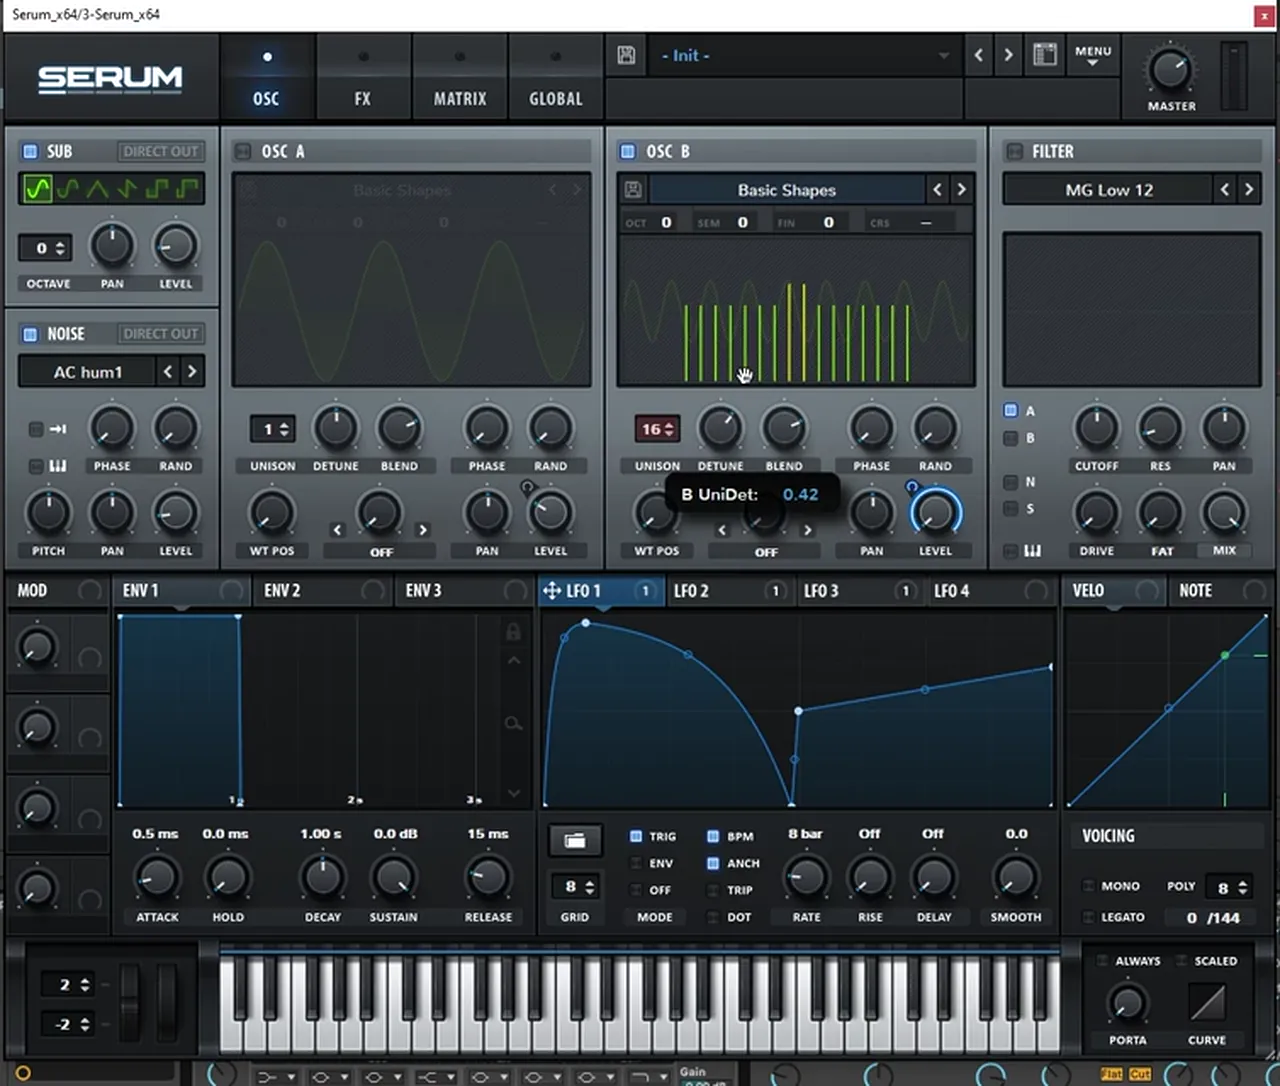Enable OSC A

(x=243, y=151)
